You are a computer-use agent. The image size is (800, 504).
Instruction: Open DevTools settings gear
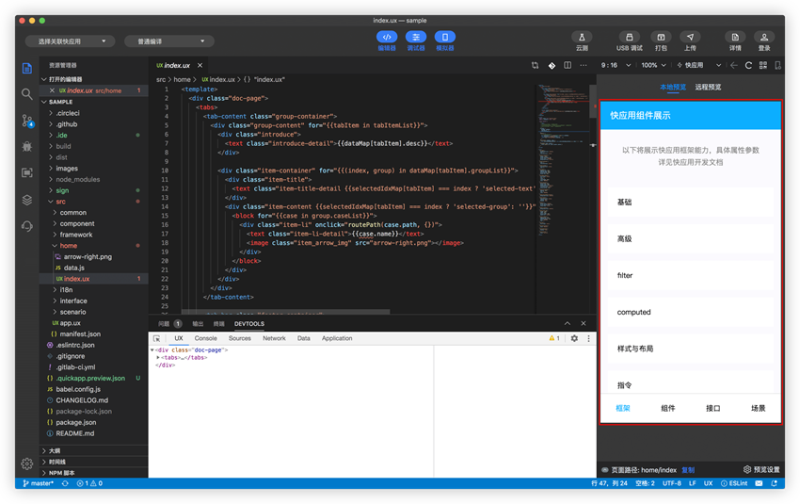[574, 339]
